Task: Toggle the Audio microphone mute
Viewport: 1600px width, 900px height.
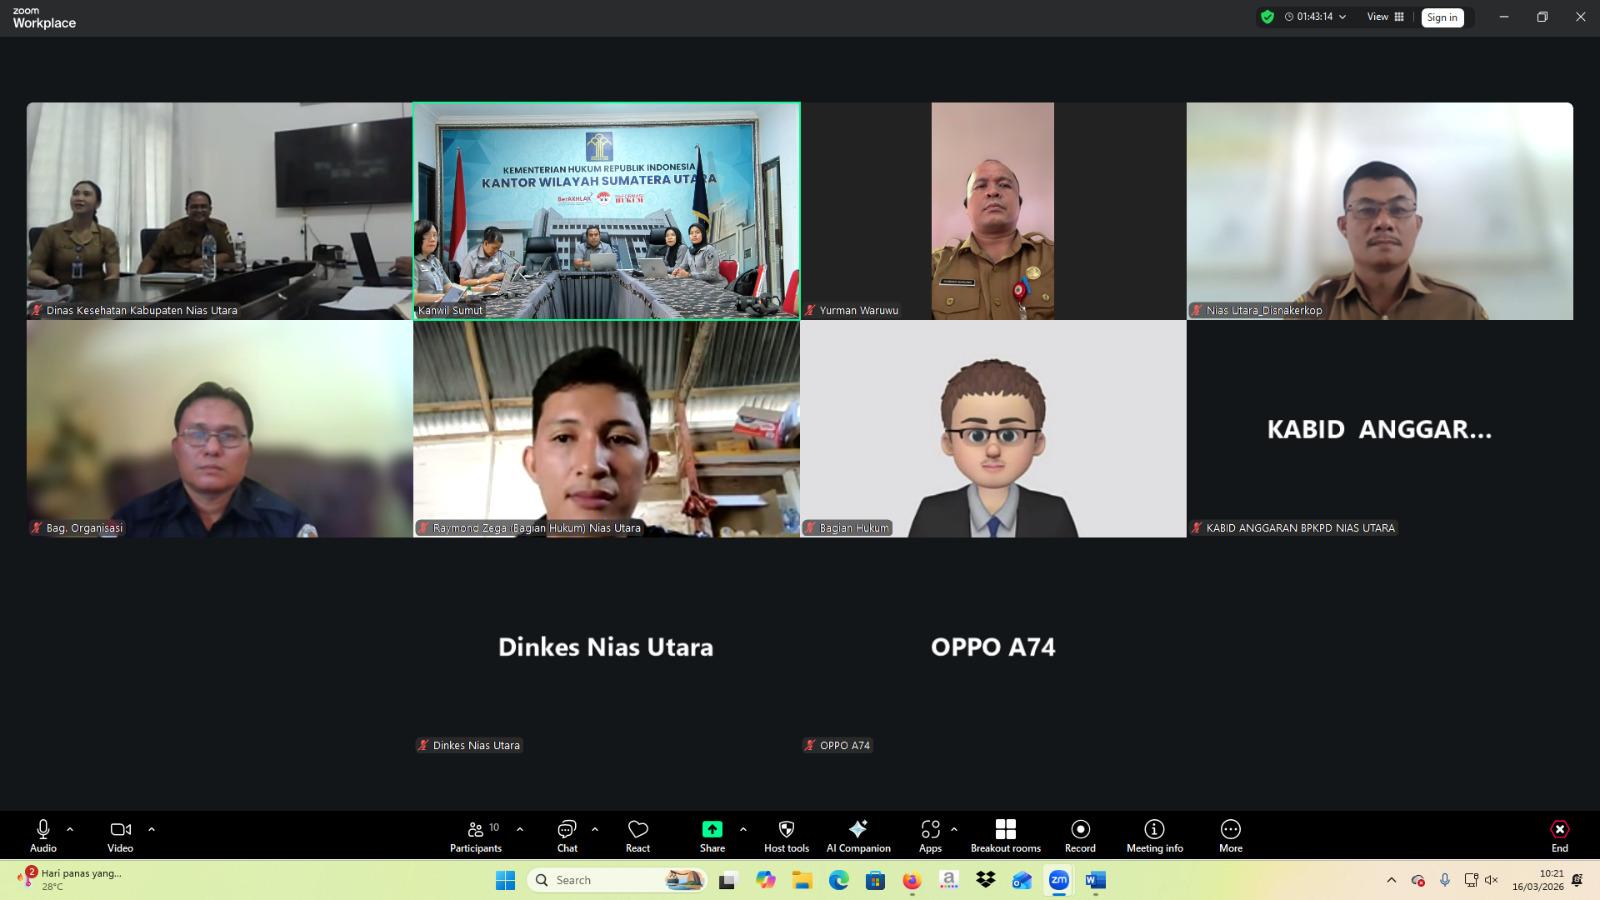Action: pos(43,836)
